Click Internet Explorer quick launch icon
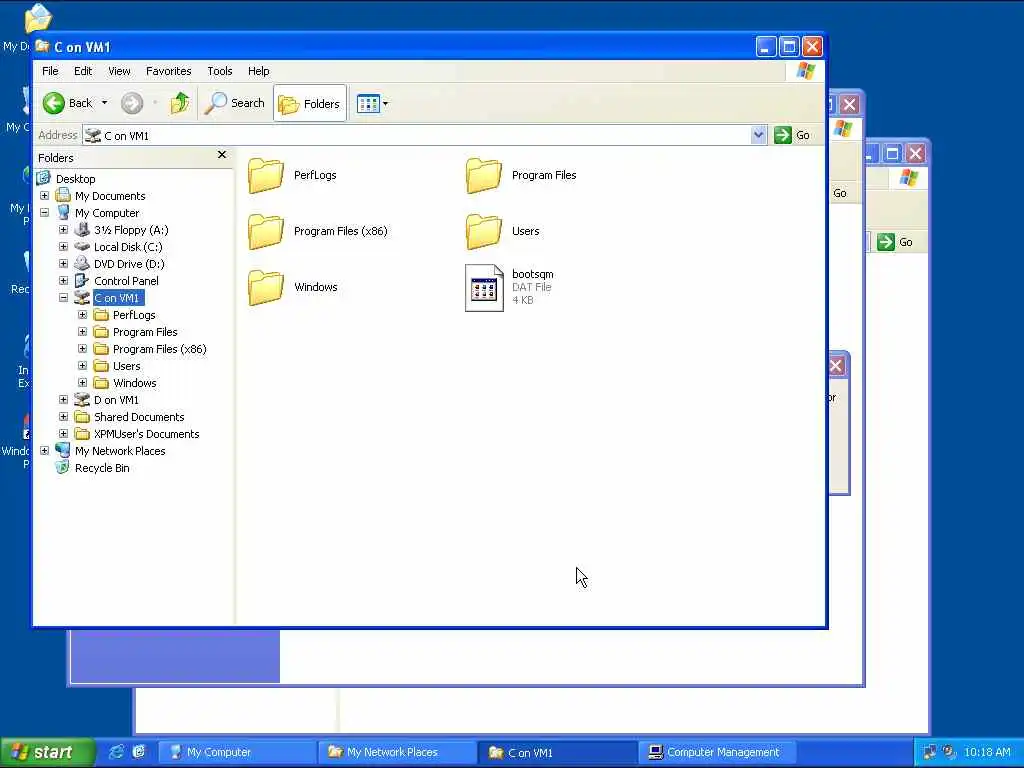Viewport: 1024px width, 768px height. pyautogui.click(x=116, y=752)
